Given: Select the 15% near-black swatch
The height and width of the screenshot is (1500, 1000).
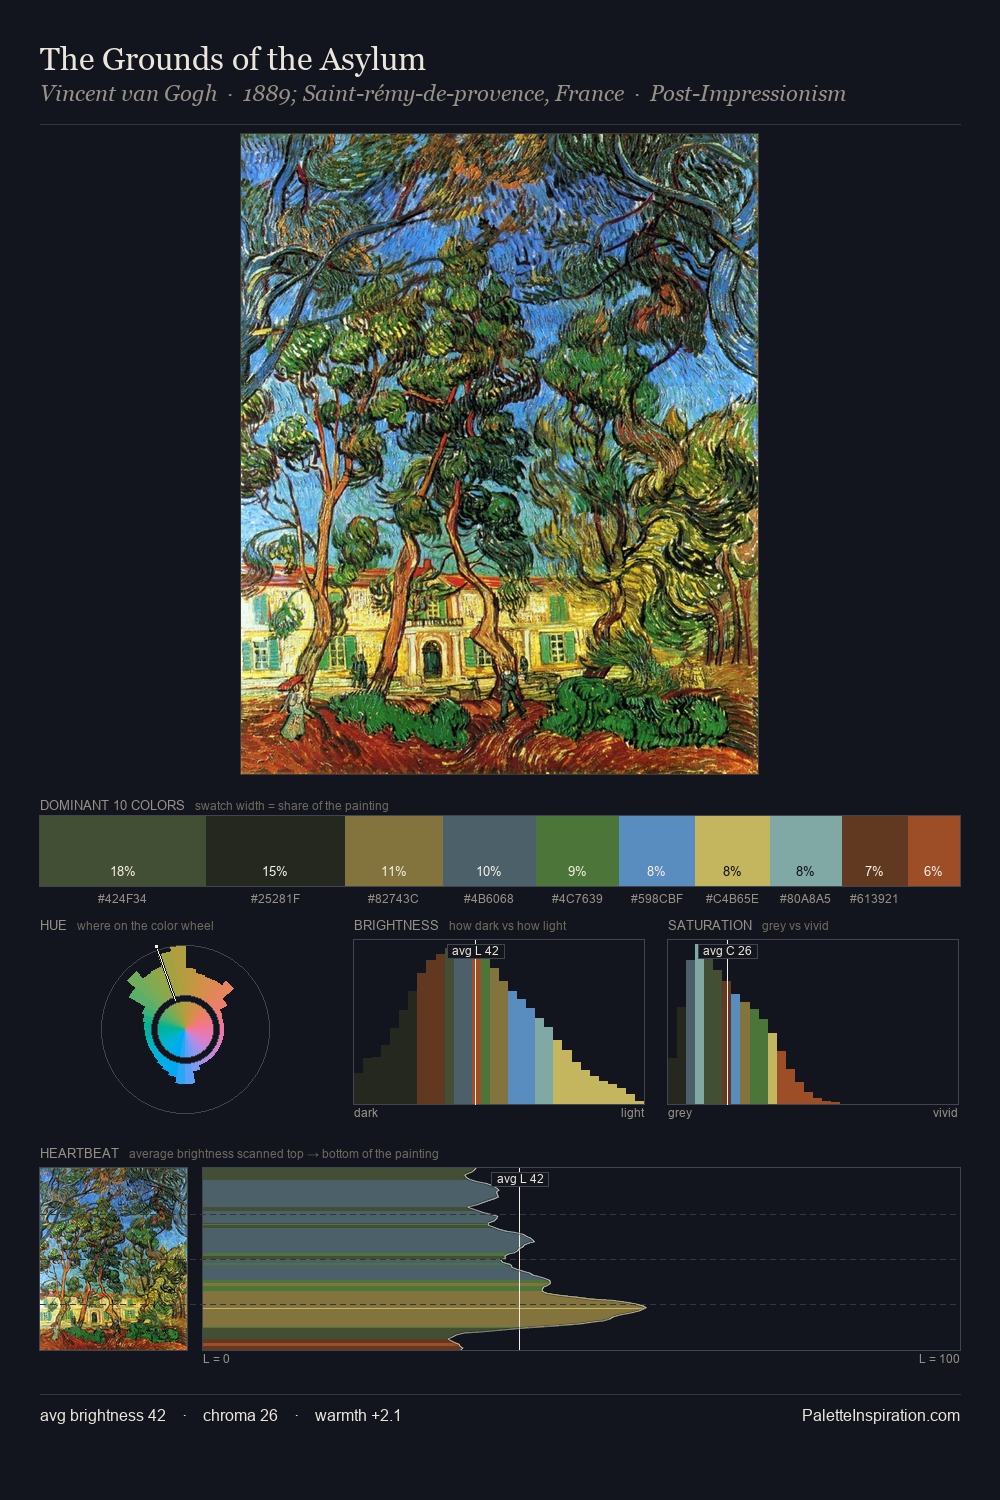Looking at the screenshot, I should [275, 851].
